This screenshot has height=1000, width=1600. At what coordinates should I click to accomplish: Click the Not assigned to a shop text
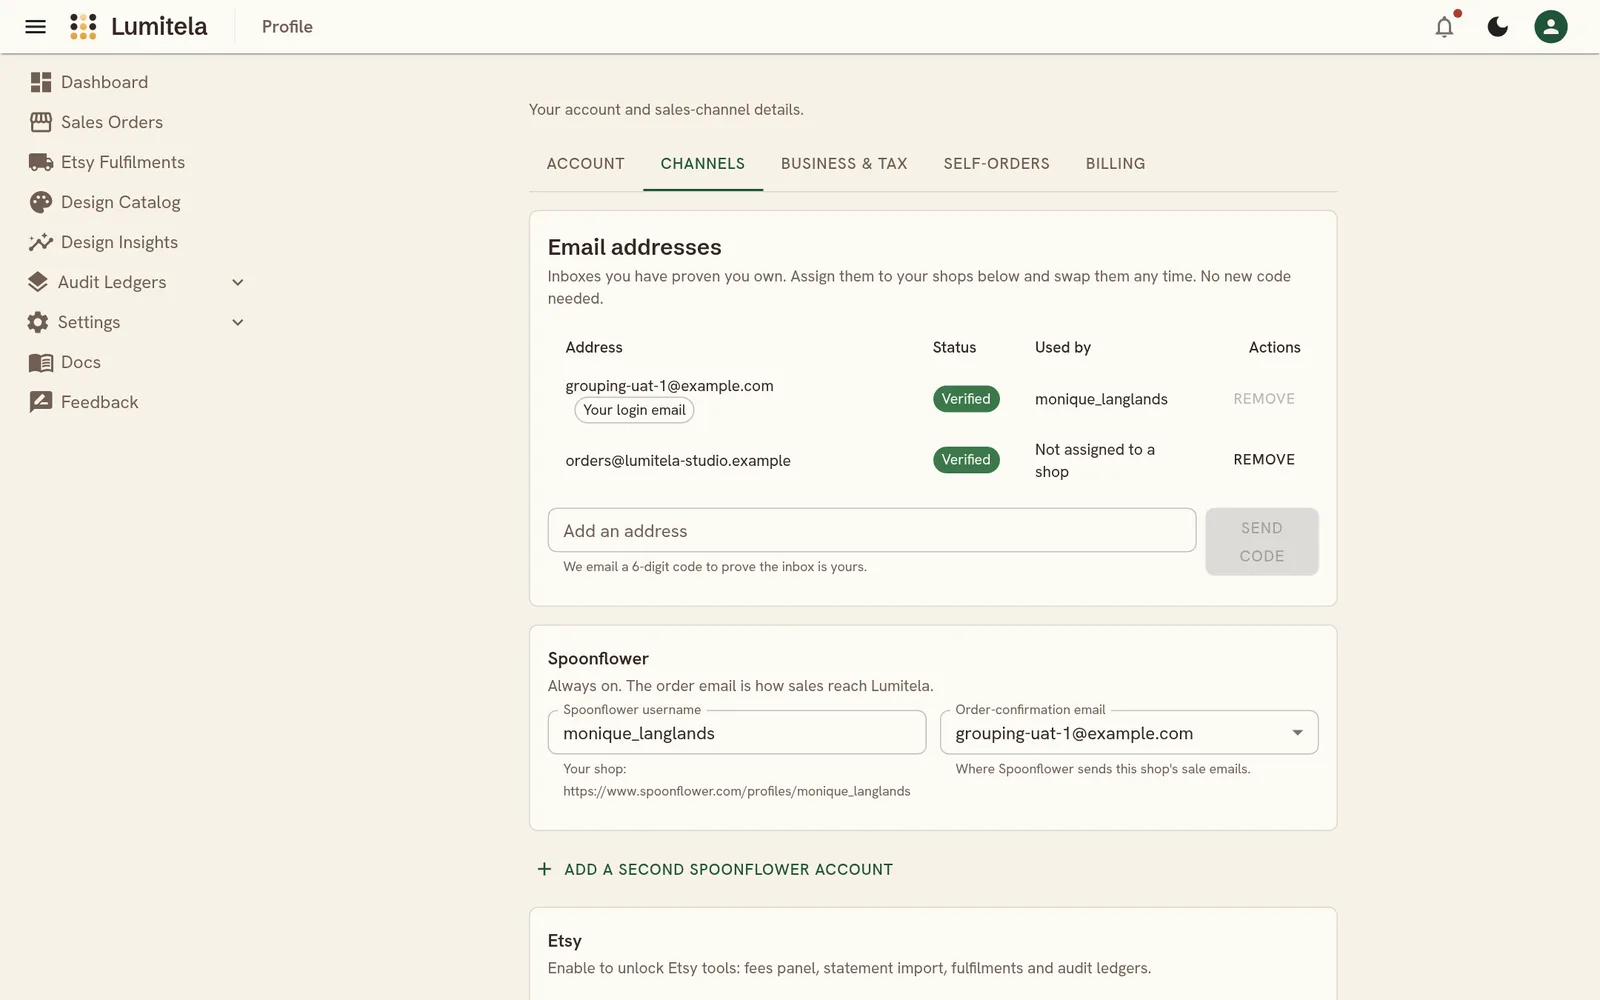click(1095, 461)
